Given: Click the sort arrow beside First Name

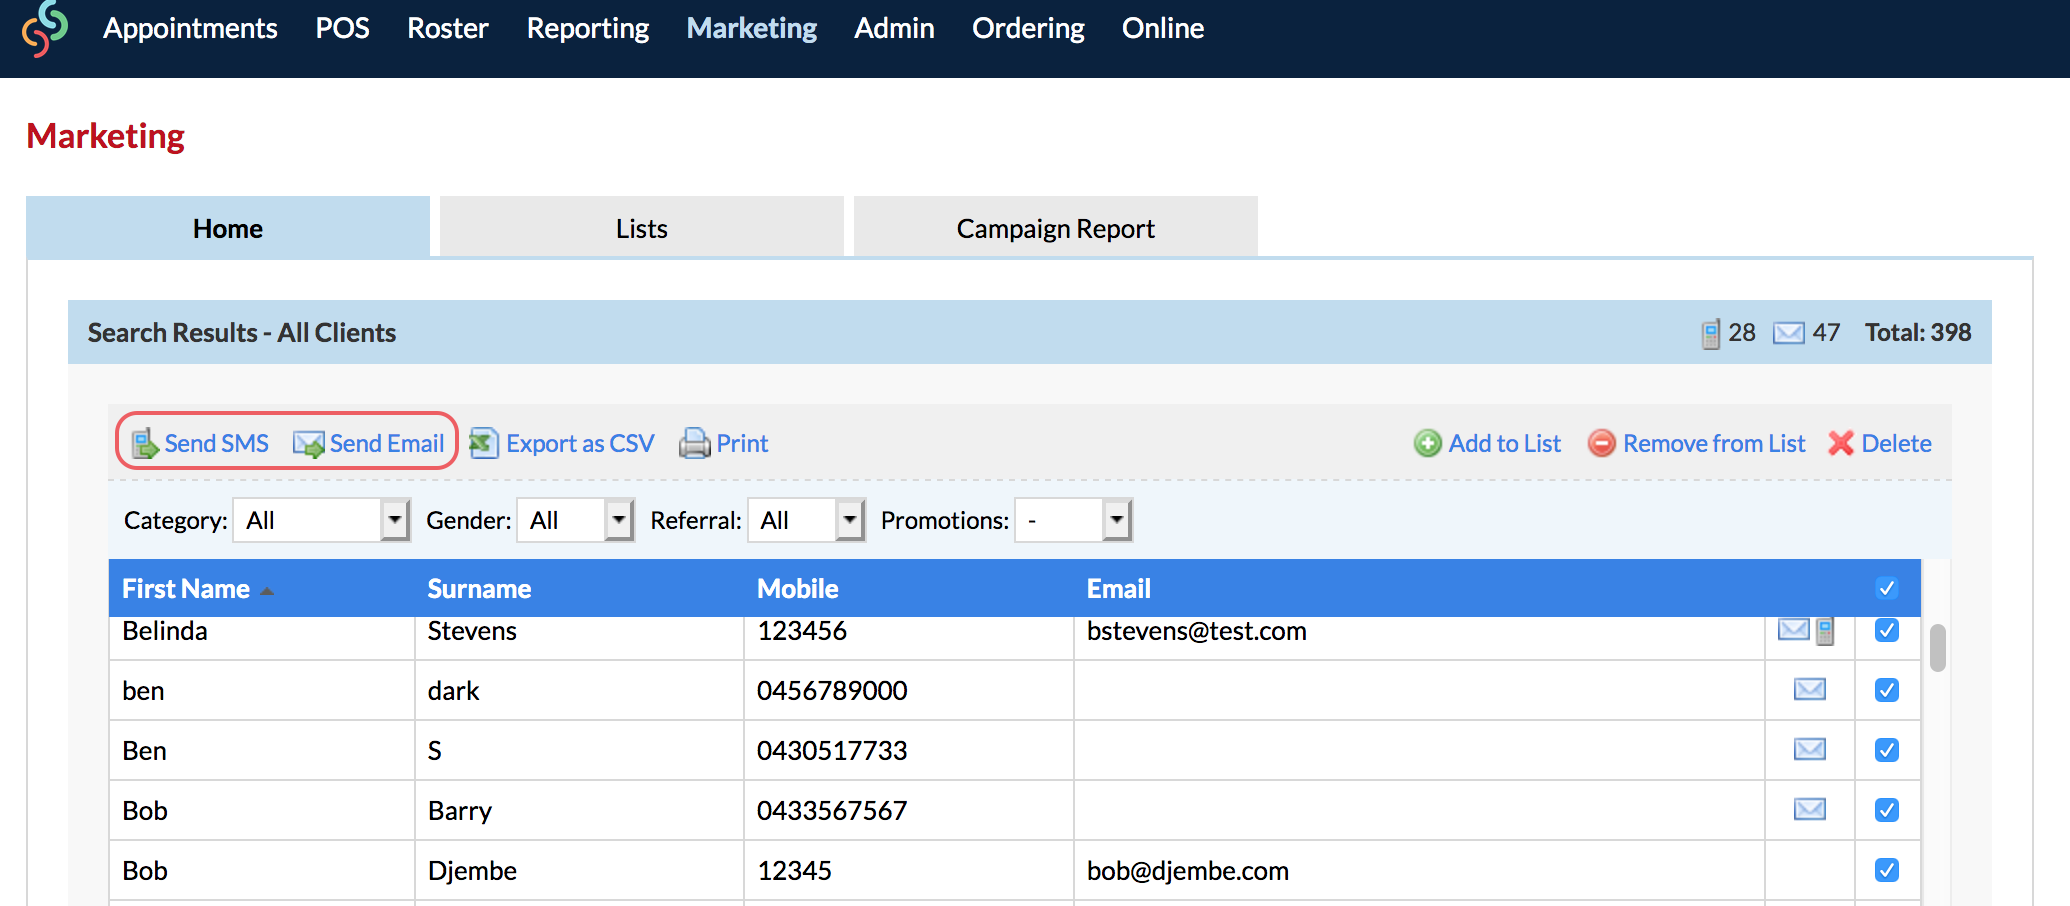Looking at the screenshot, I should point(267,591).
